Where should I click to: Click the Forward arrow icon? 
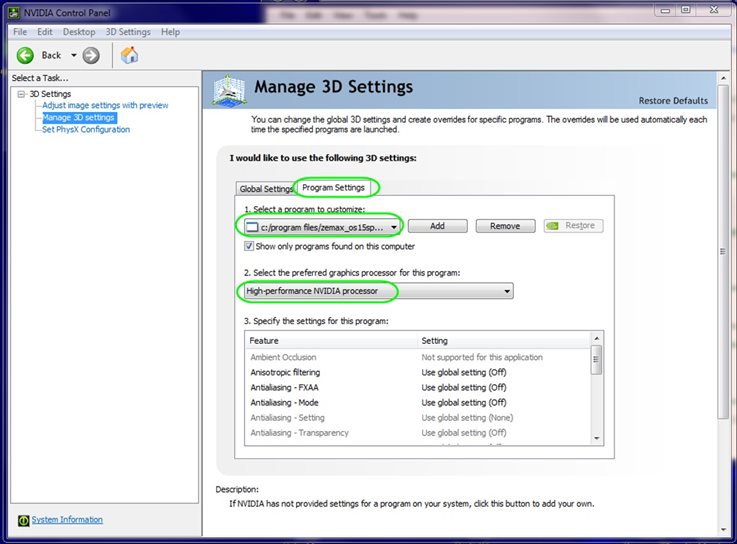point(91,55)
